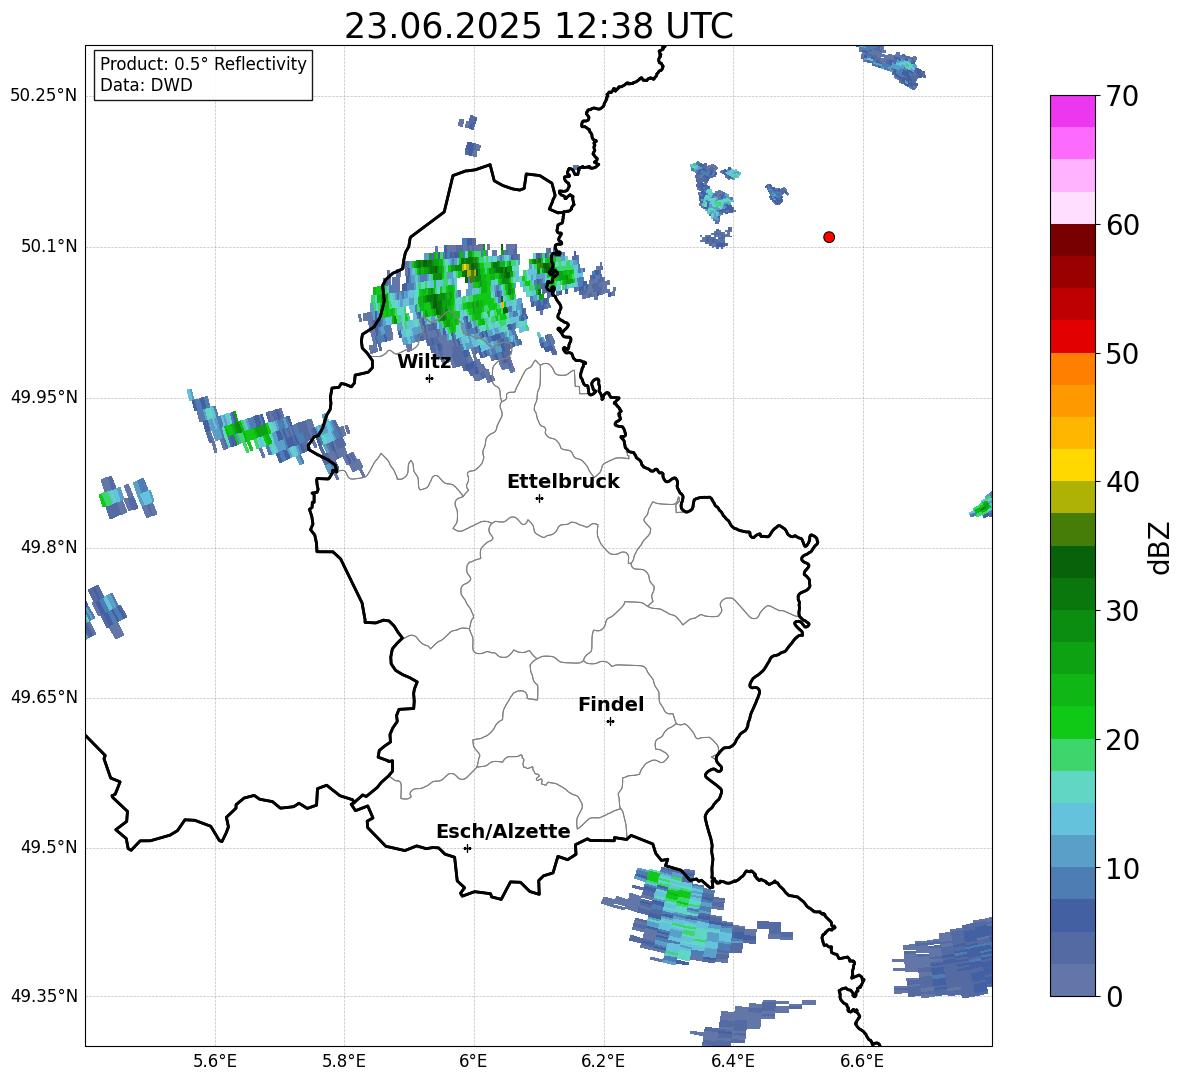Click the 40 colorbar tick label
The image size is (1184, 1081).
(x=1122, y=482)
